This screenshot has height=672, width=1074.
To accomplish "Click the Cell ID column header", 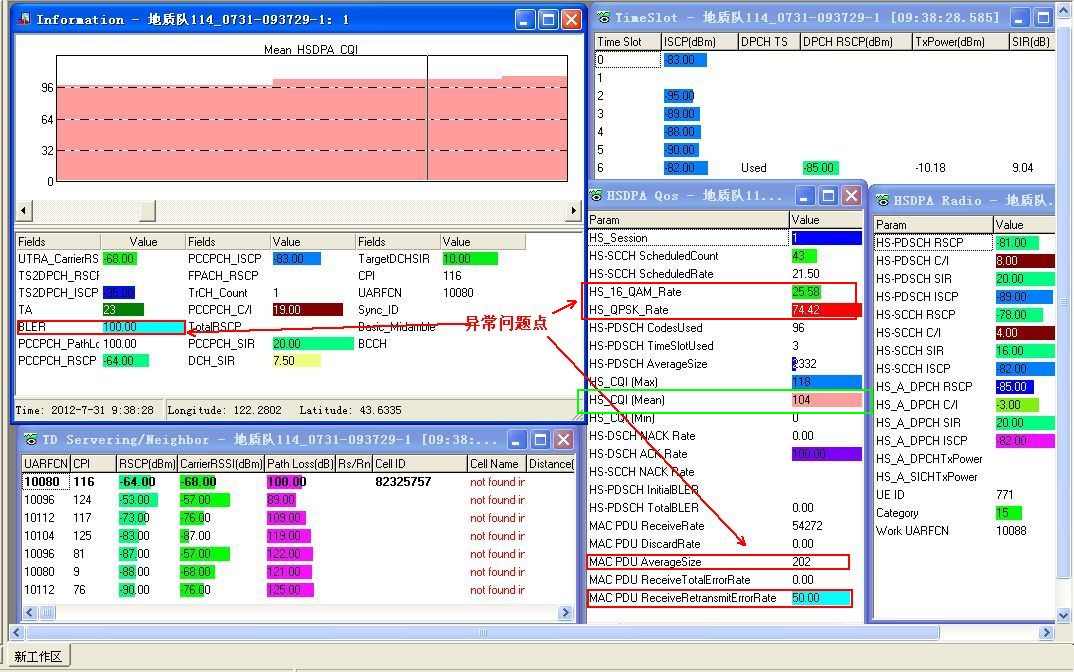I will coord(420,464).
